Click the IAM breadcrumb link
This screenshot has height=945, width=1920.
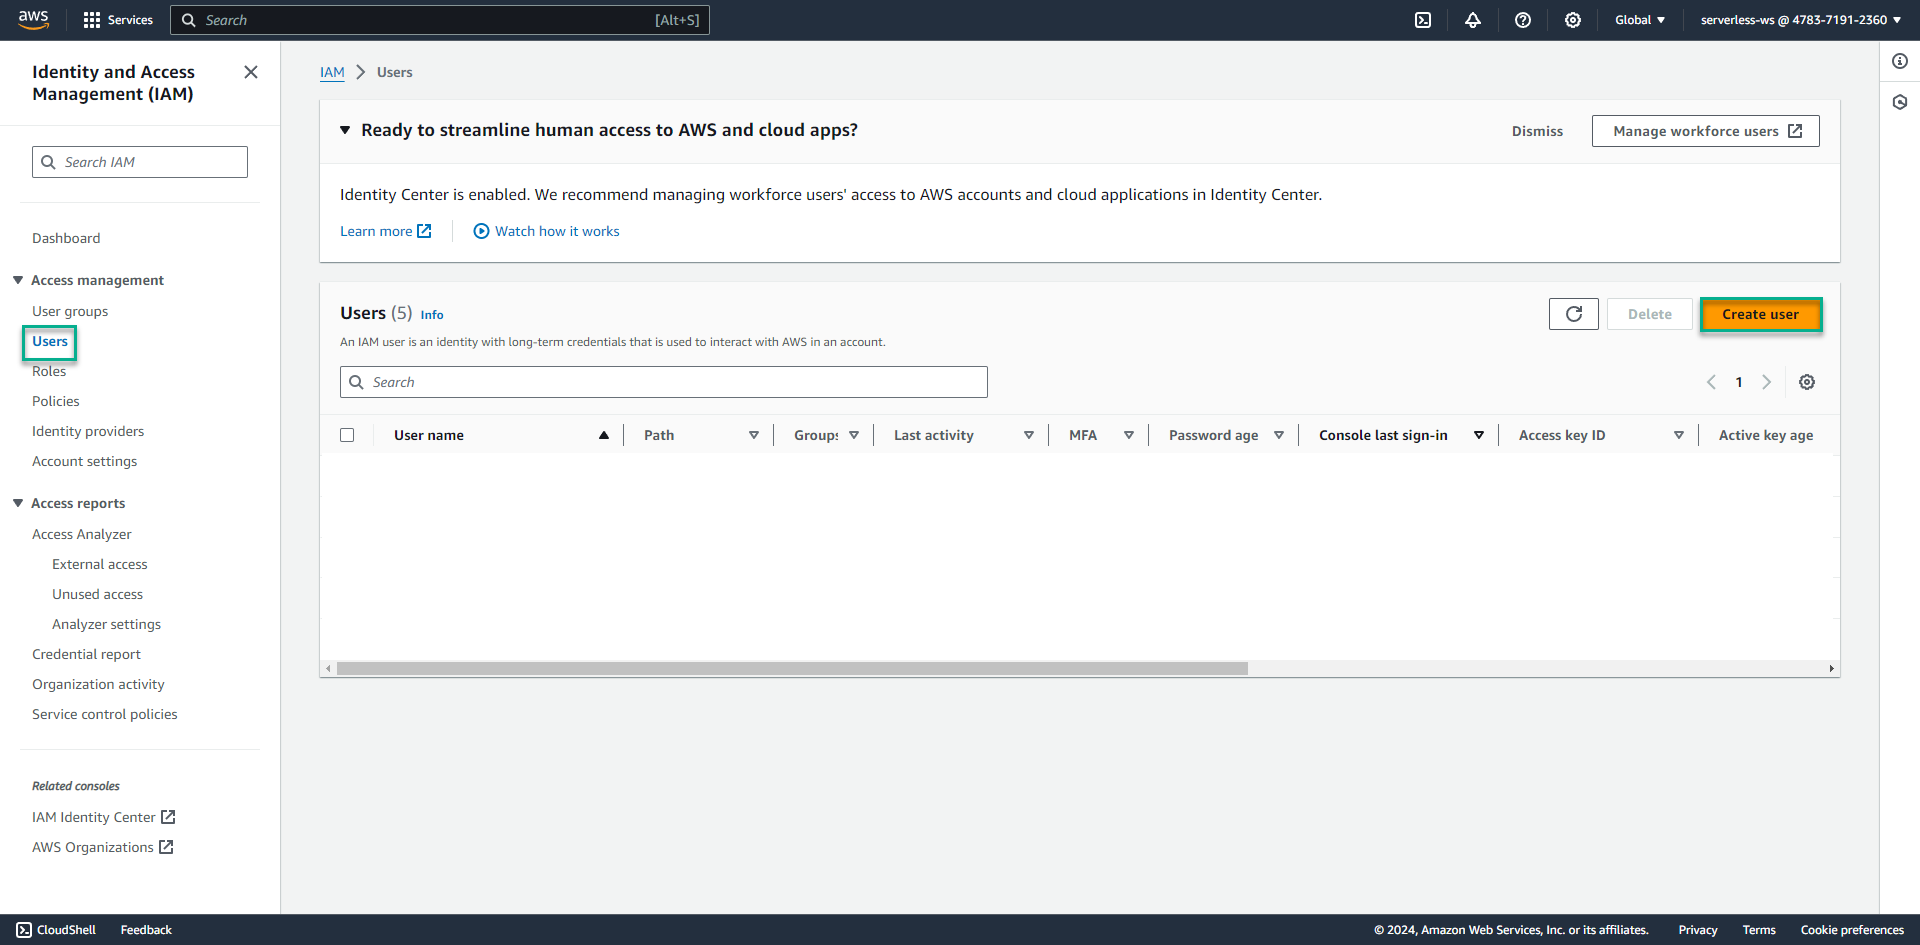[x=332, y=72]
